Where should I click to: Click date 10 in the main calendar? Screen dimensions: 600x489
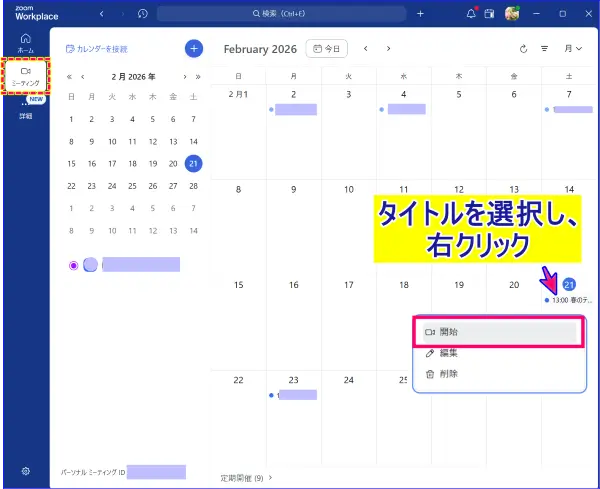349,189
